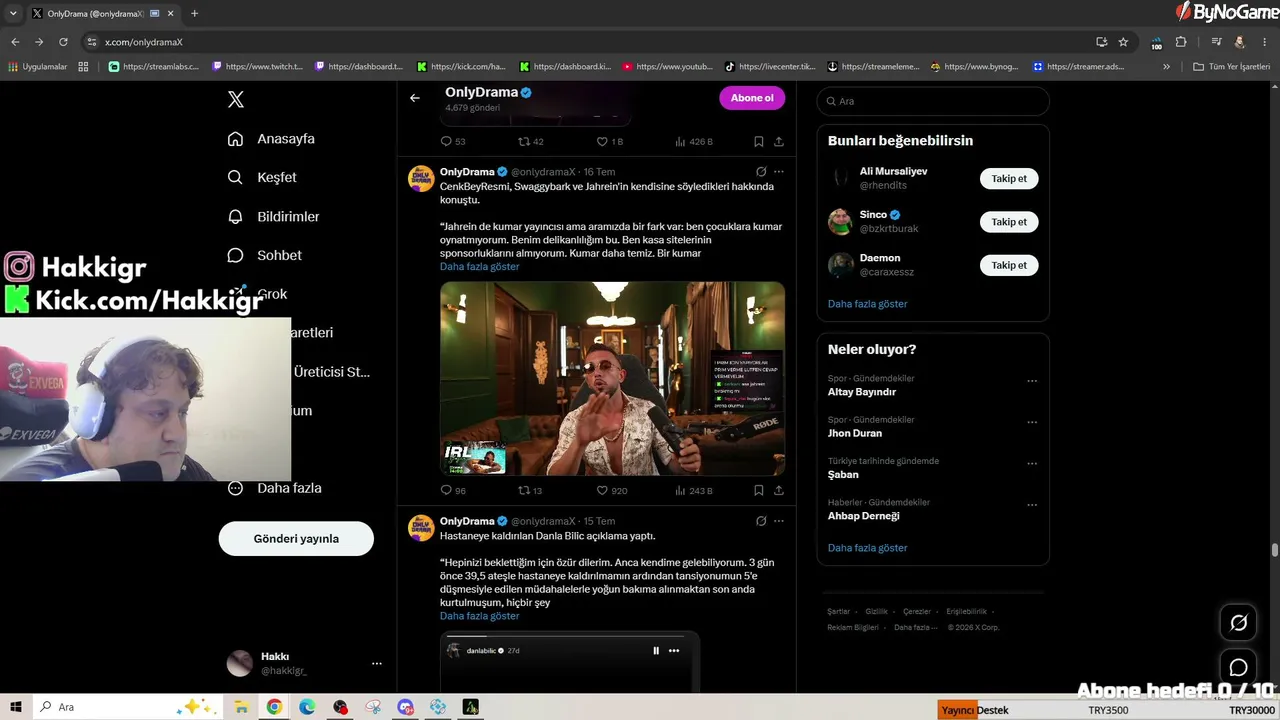The image size is (1280, 720).
Task: Follow Daemon with Takip et
Action: (x=1009, y=265)
